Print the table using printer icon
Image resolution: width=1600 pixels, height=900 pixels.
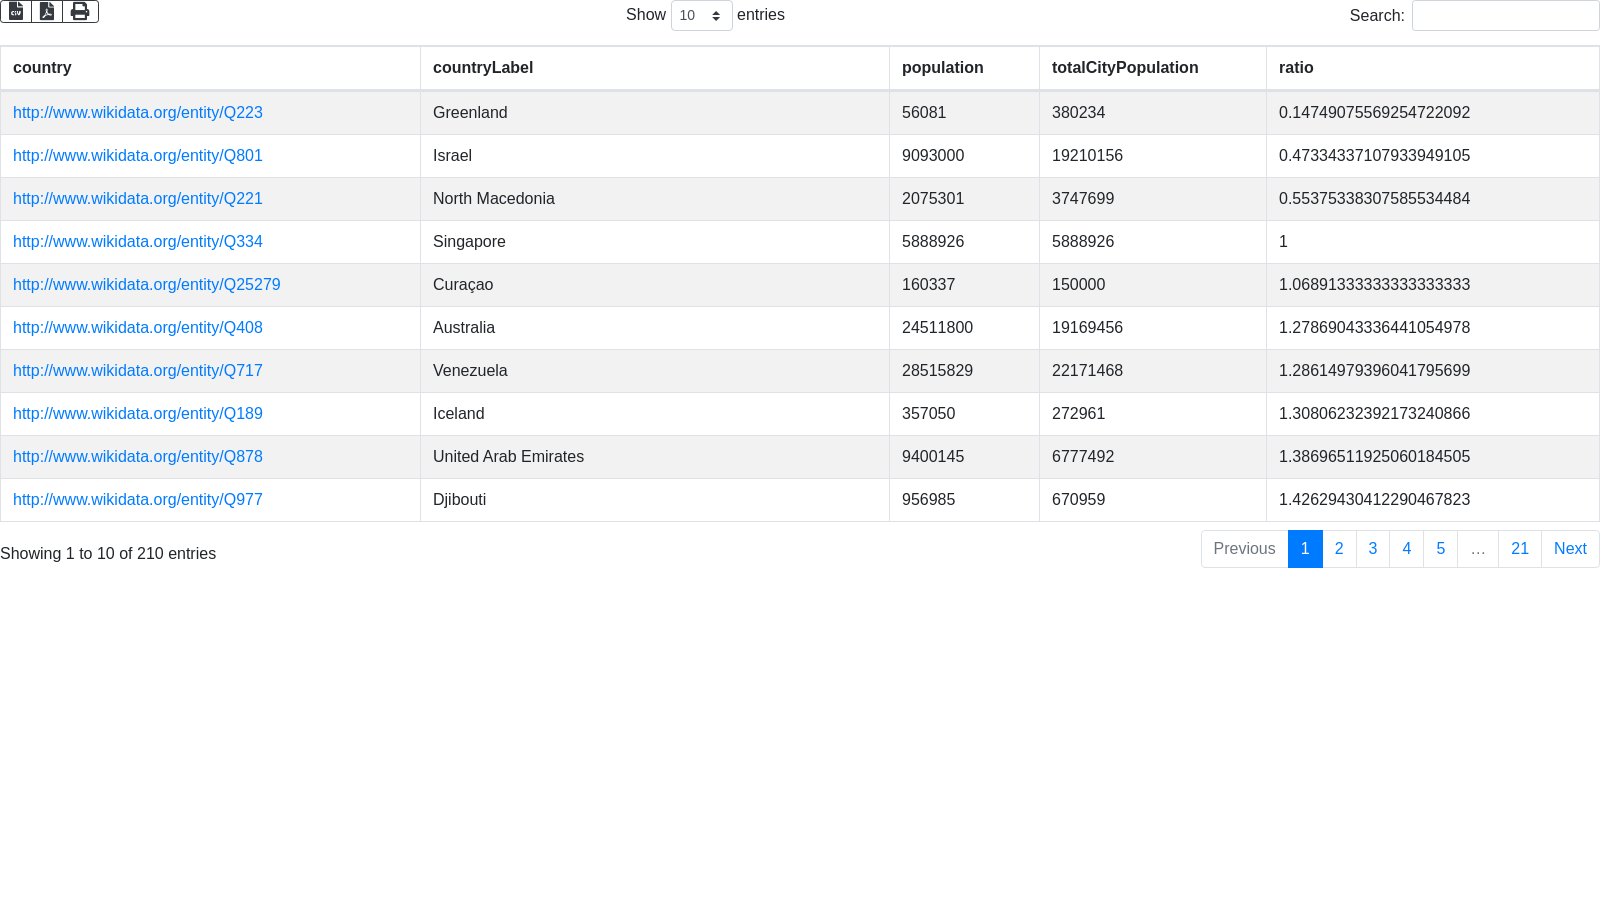tap(80, 11)
